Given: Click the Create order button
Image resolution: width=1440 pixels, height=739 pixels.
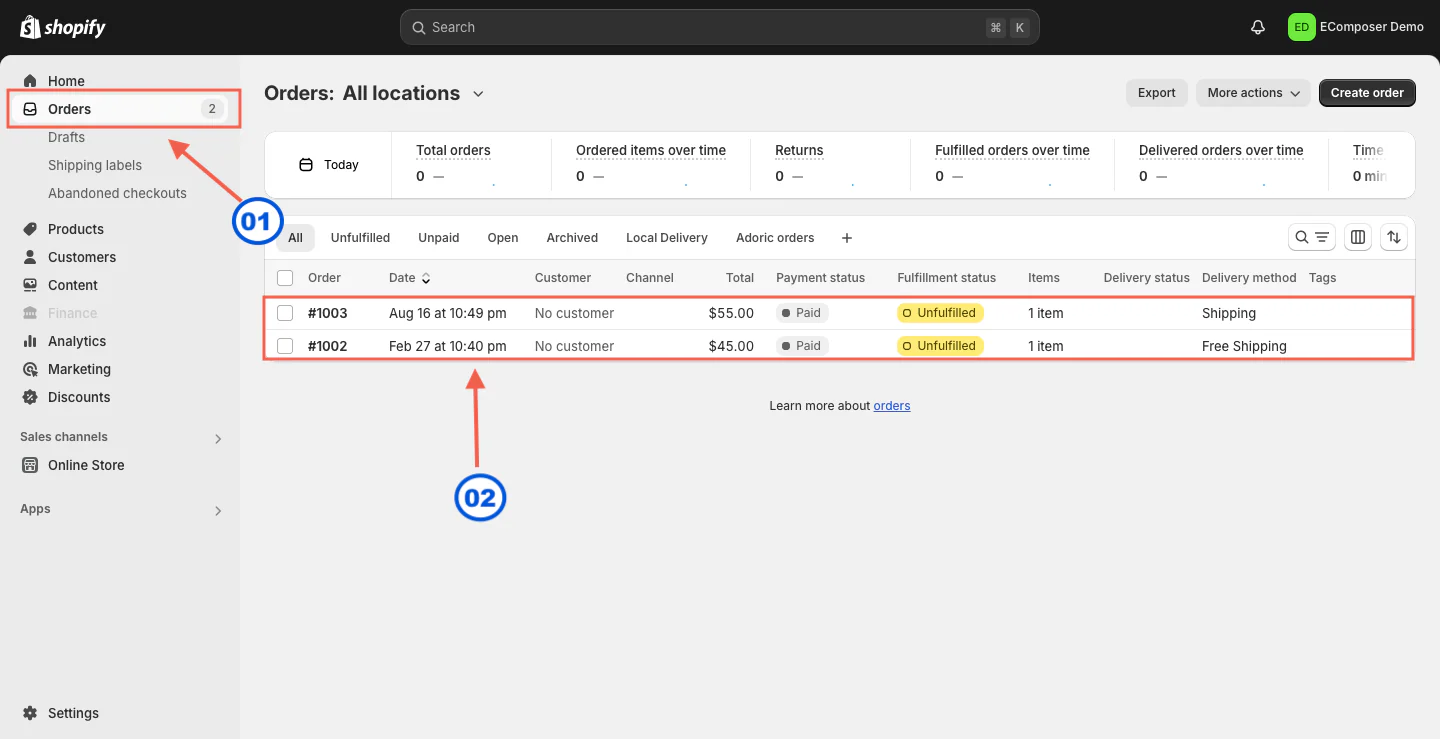Looking at the screenshot, I should click(1367, 93).
